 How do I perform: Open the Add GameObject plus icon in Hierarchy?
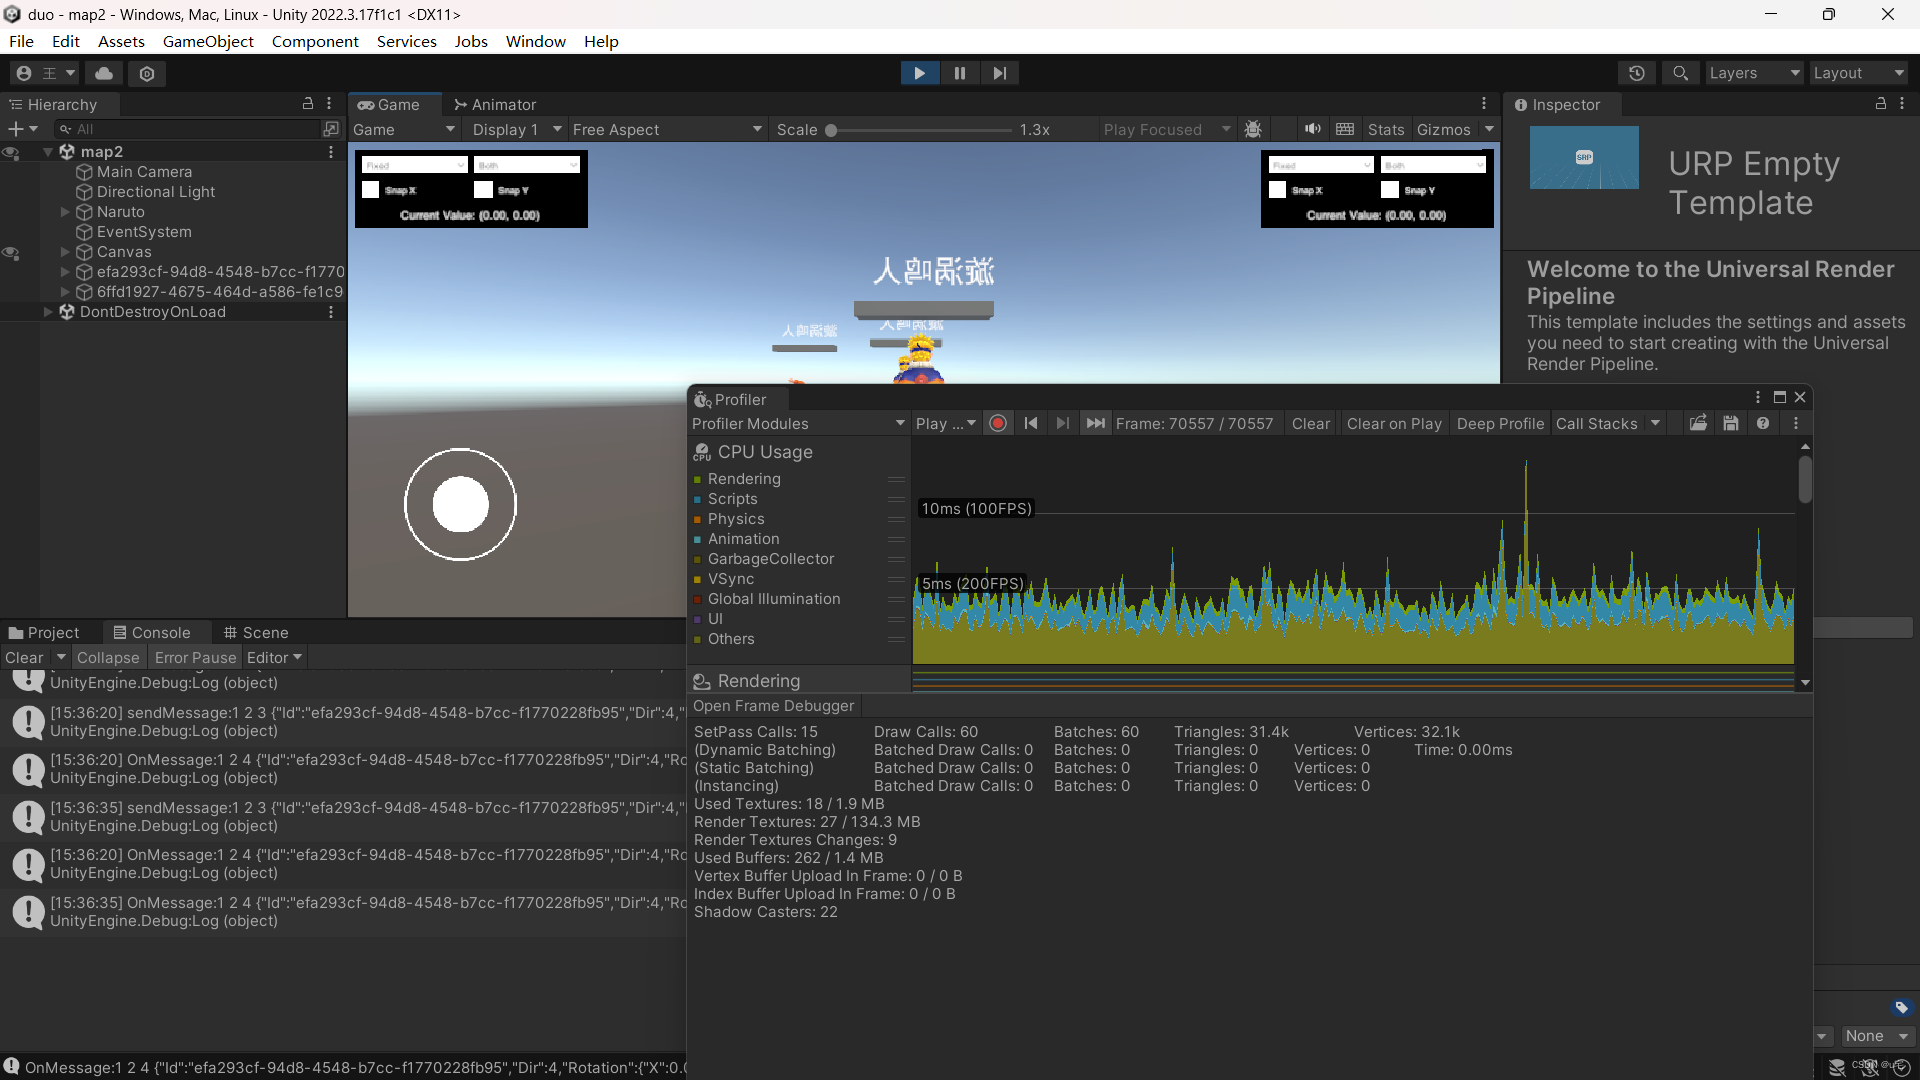tap(15, 128)
